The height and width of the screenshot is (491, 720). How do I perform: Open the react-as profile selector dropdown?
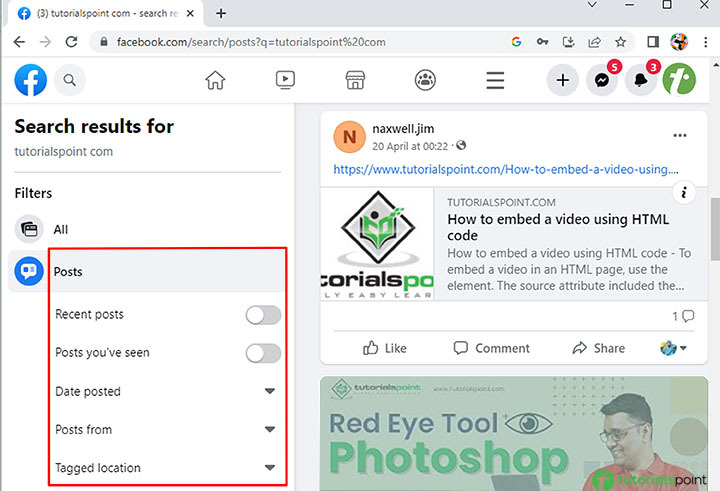pyautogui.click(x=673, y=348)
